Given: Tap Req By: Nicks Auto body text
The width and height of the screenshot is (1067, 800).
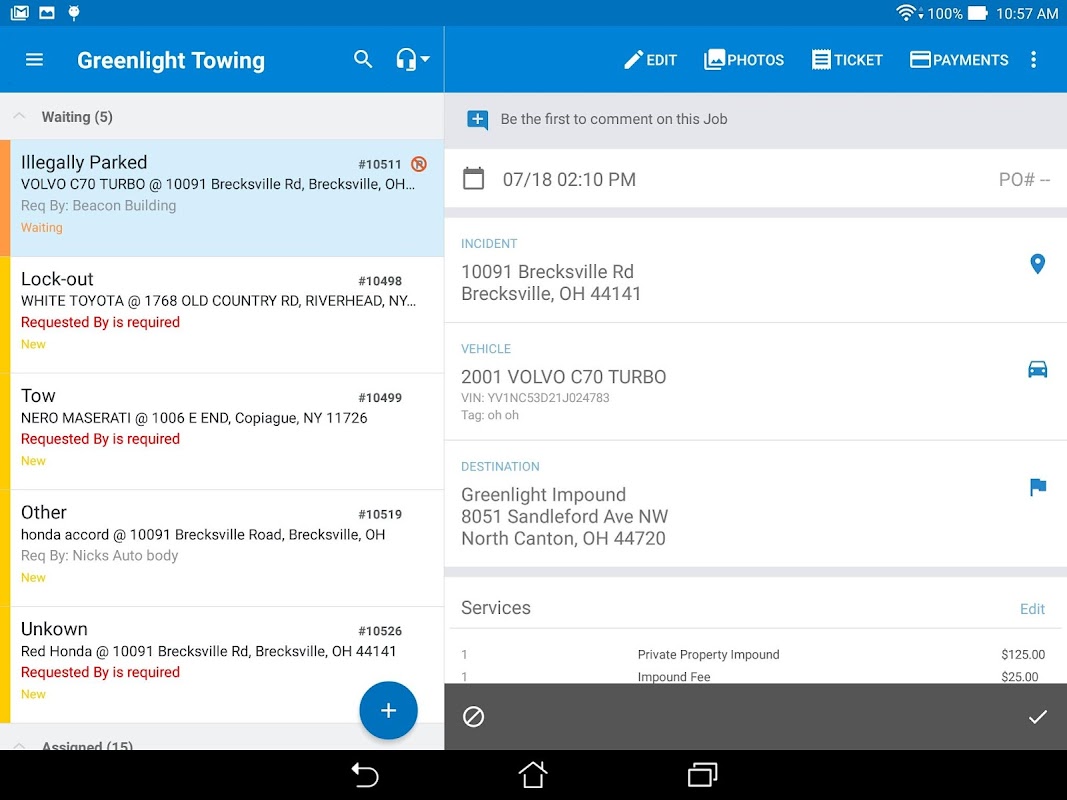Looking at the screenshot, I should pyautogui.click(x=99, y=556).
